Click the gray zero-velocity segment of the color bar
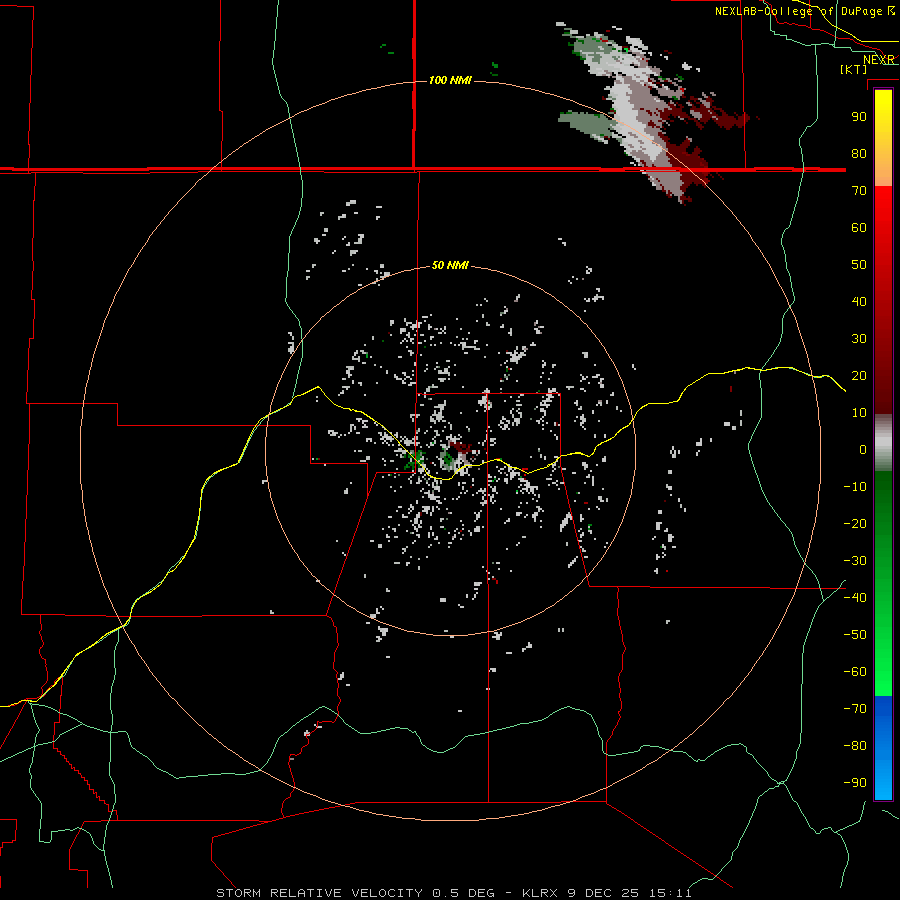 click(883, 443)
